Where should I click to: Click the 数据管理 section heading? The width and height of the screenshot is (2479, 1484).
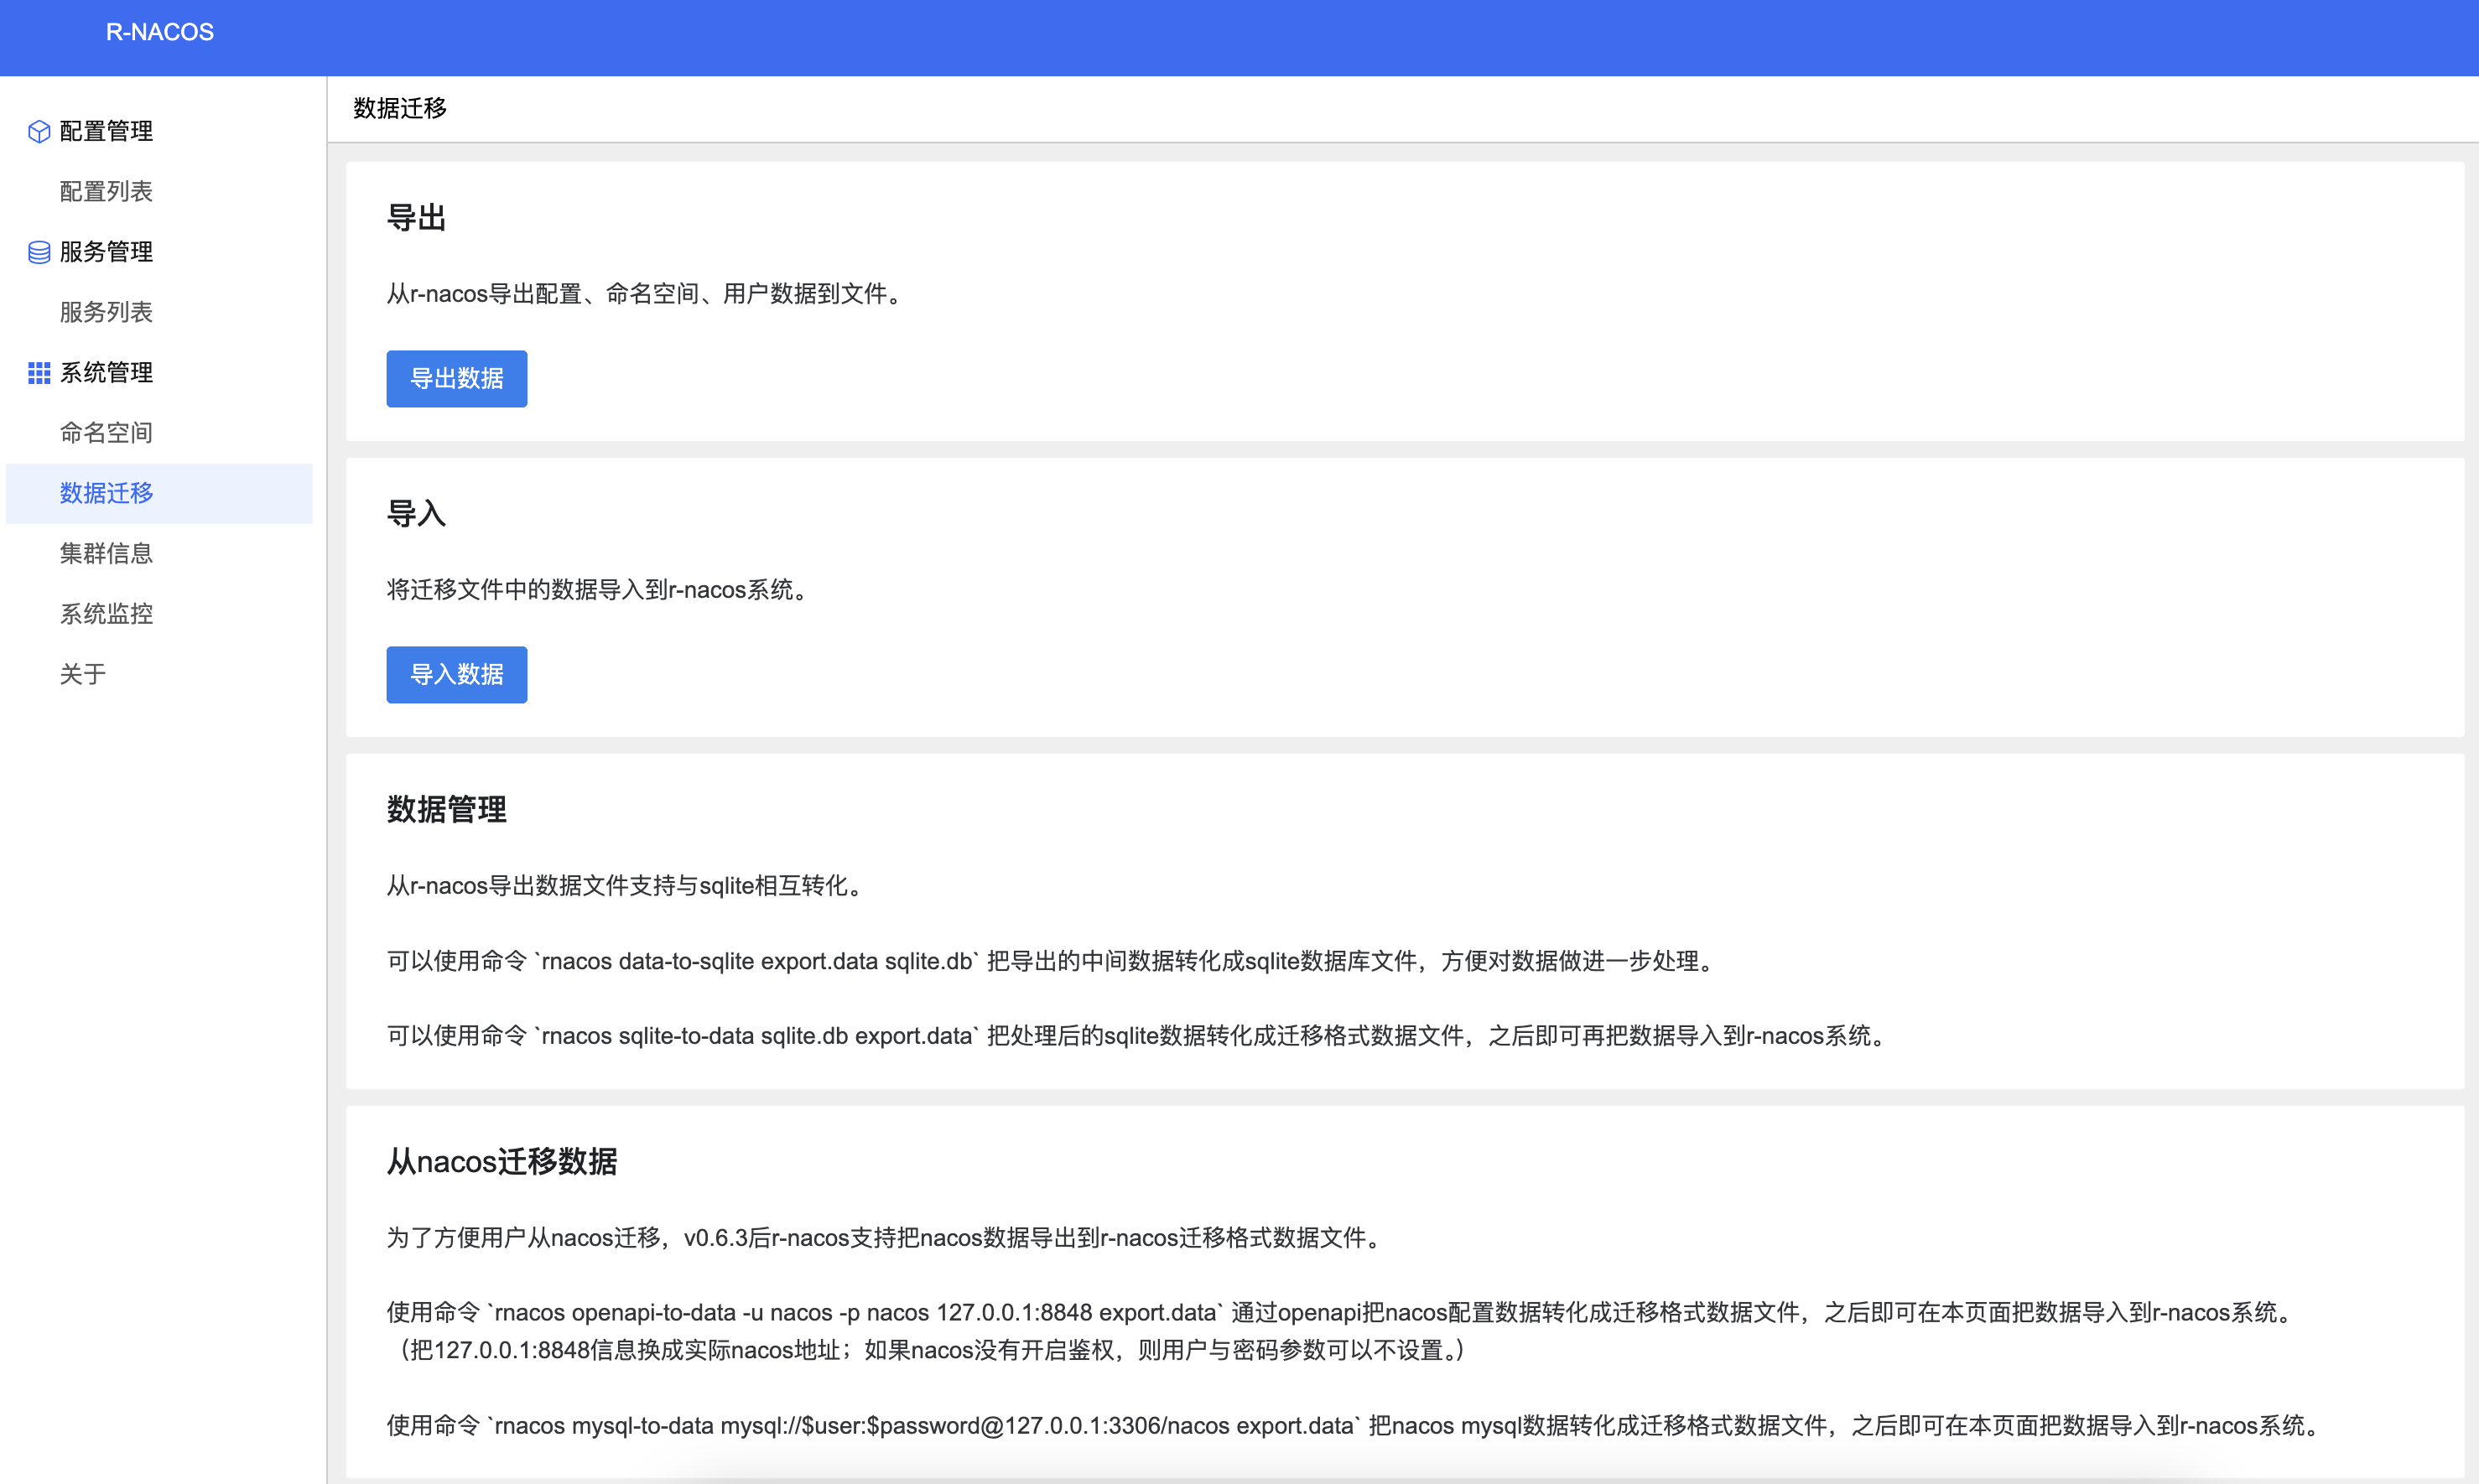coord(446,810)
